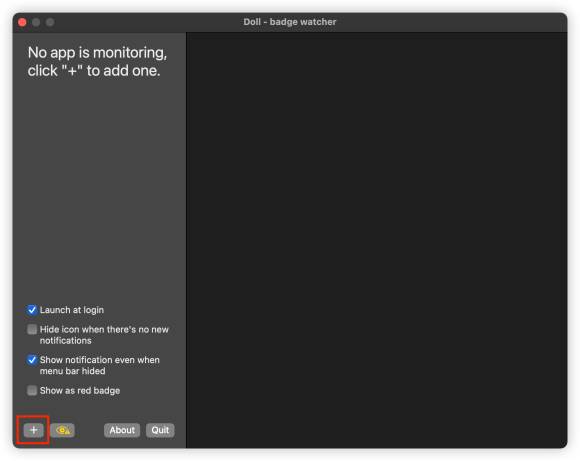Click the yellow eye warning icon button
The image size is (580, 461).
pos(63,430)
